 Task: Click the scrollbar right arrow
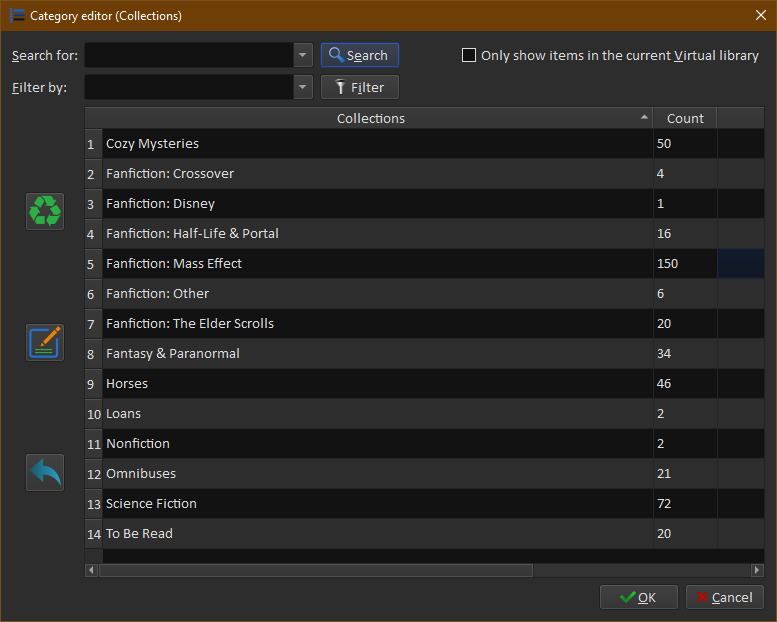pos(757,570)
